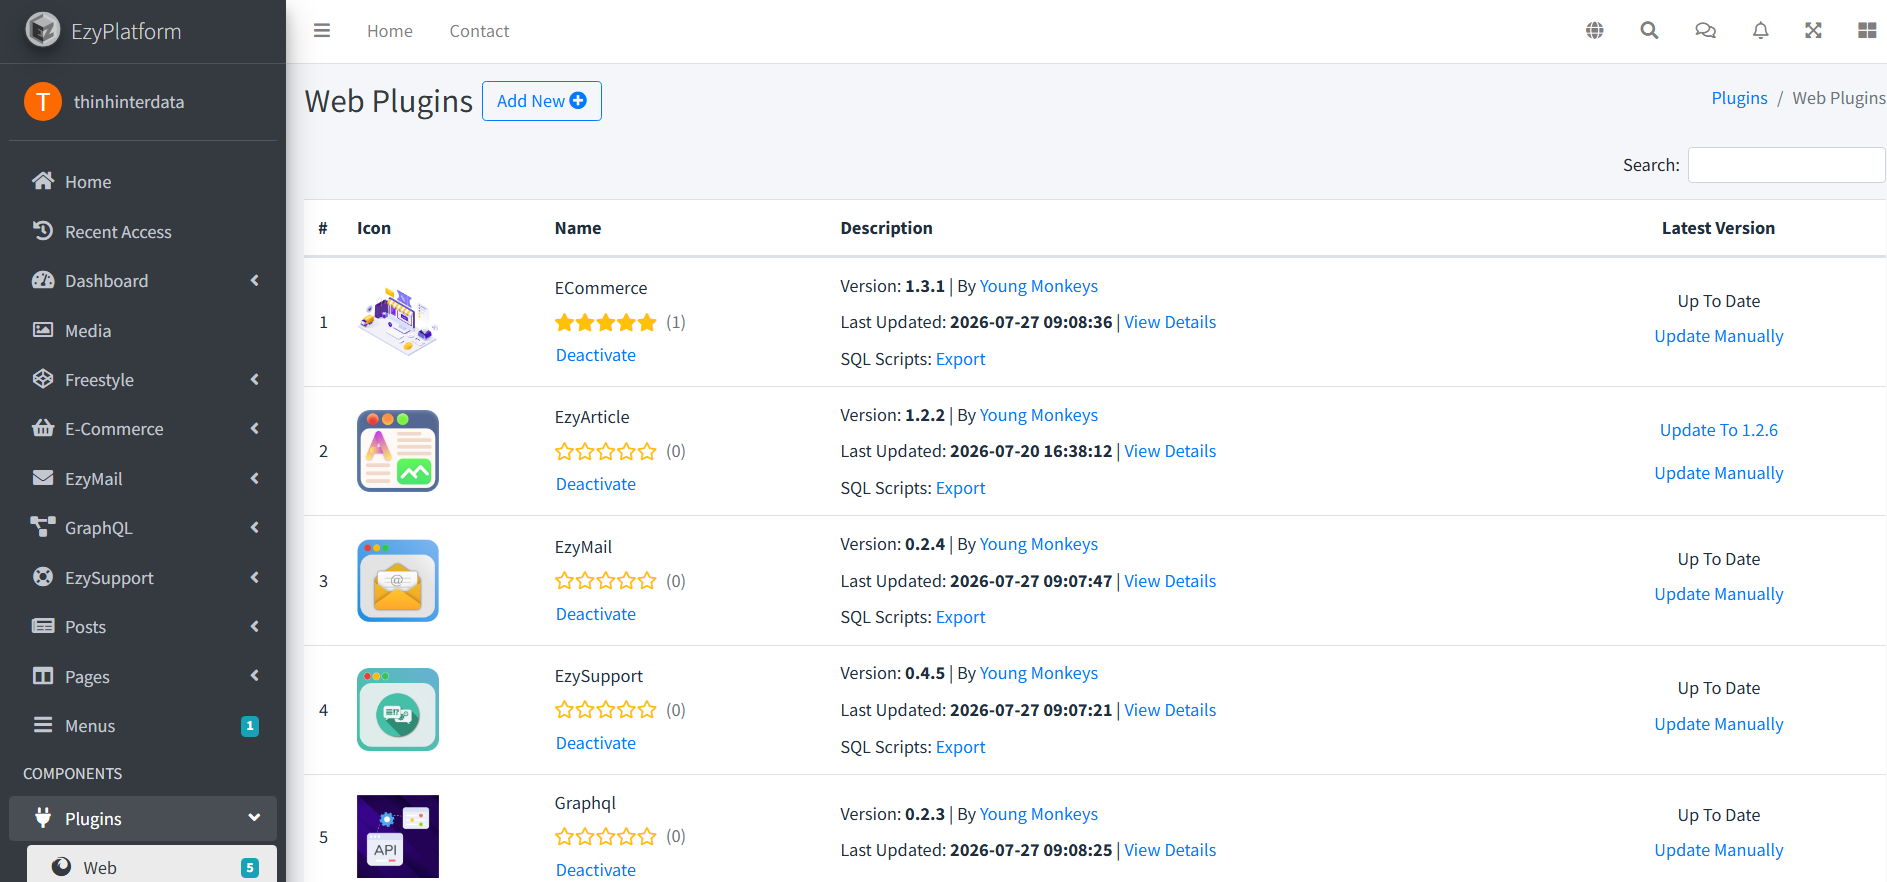Expand the Posts submenu chevron
Image resolution: width=1887 pixels, height=882 pixels.
coord(255,626)
